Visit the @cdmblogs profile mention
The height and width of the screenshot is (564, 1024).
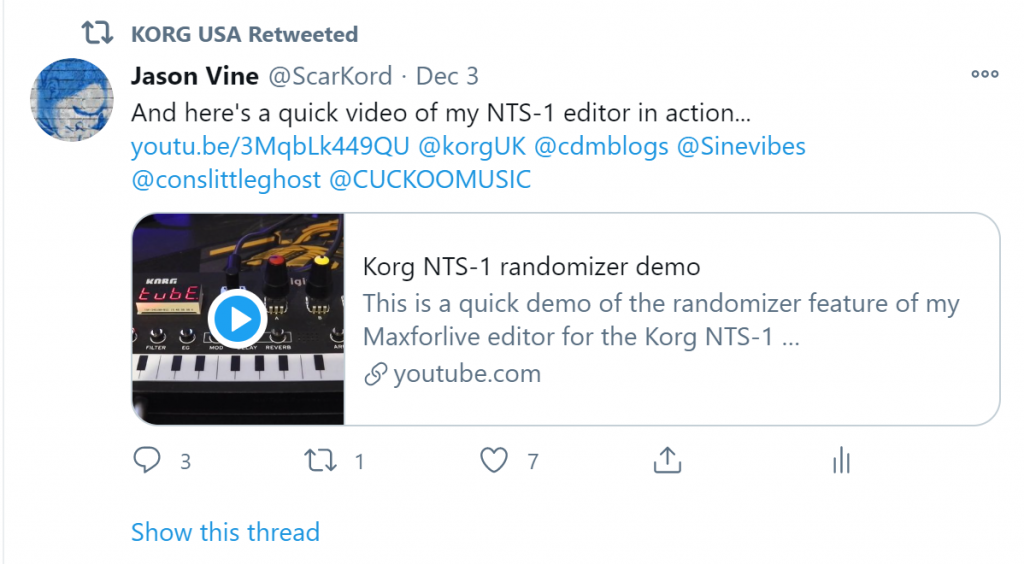click(601, 147)
